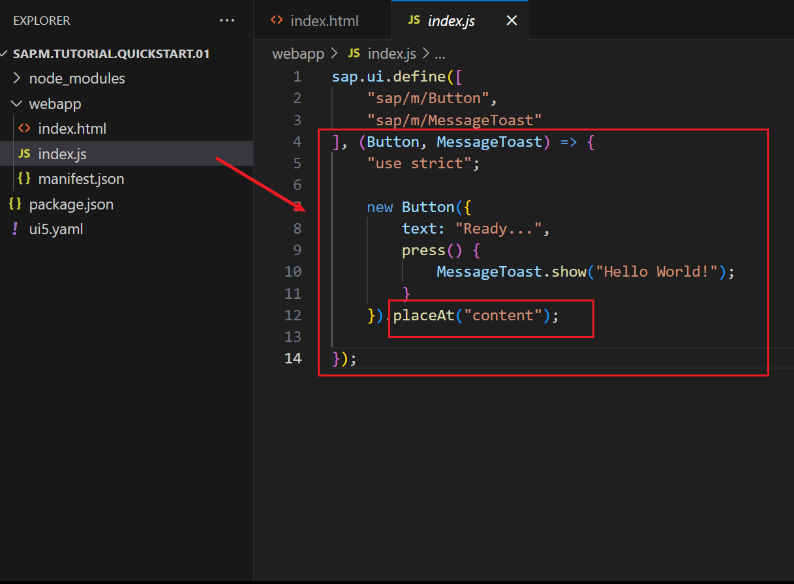The height and width of the screenshot is (584, 794).
Task: Collapse the webapp folder
Action: (x=16, y=104)
